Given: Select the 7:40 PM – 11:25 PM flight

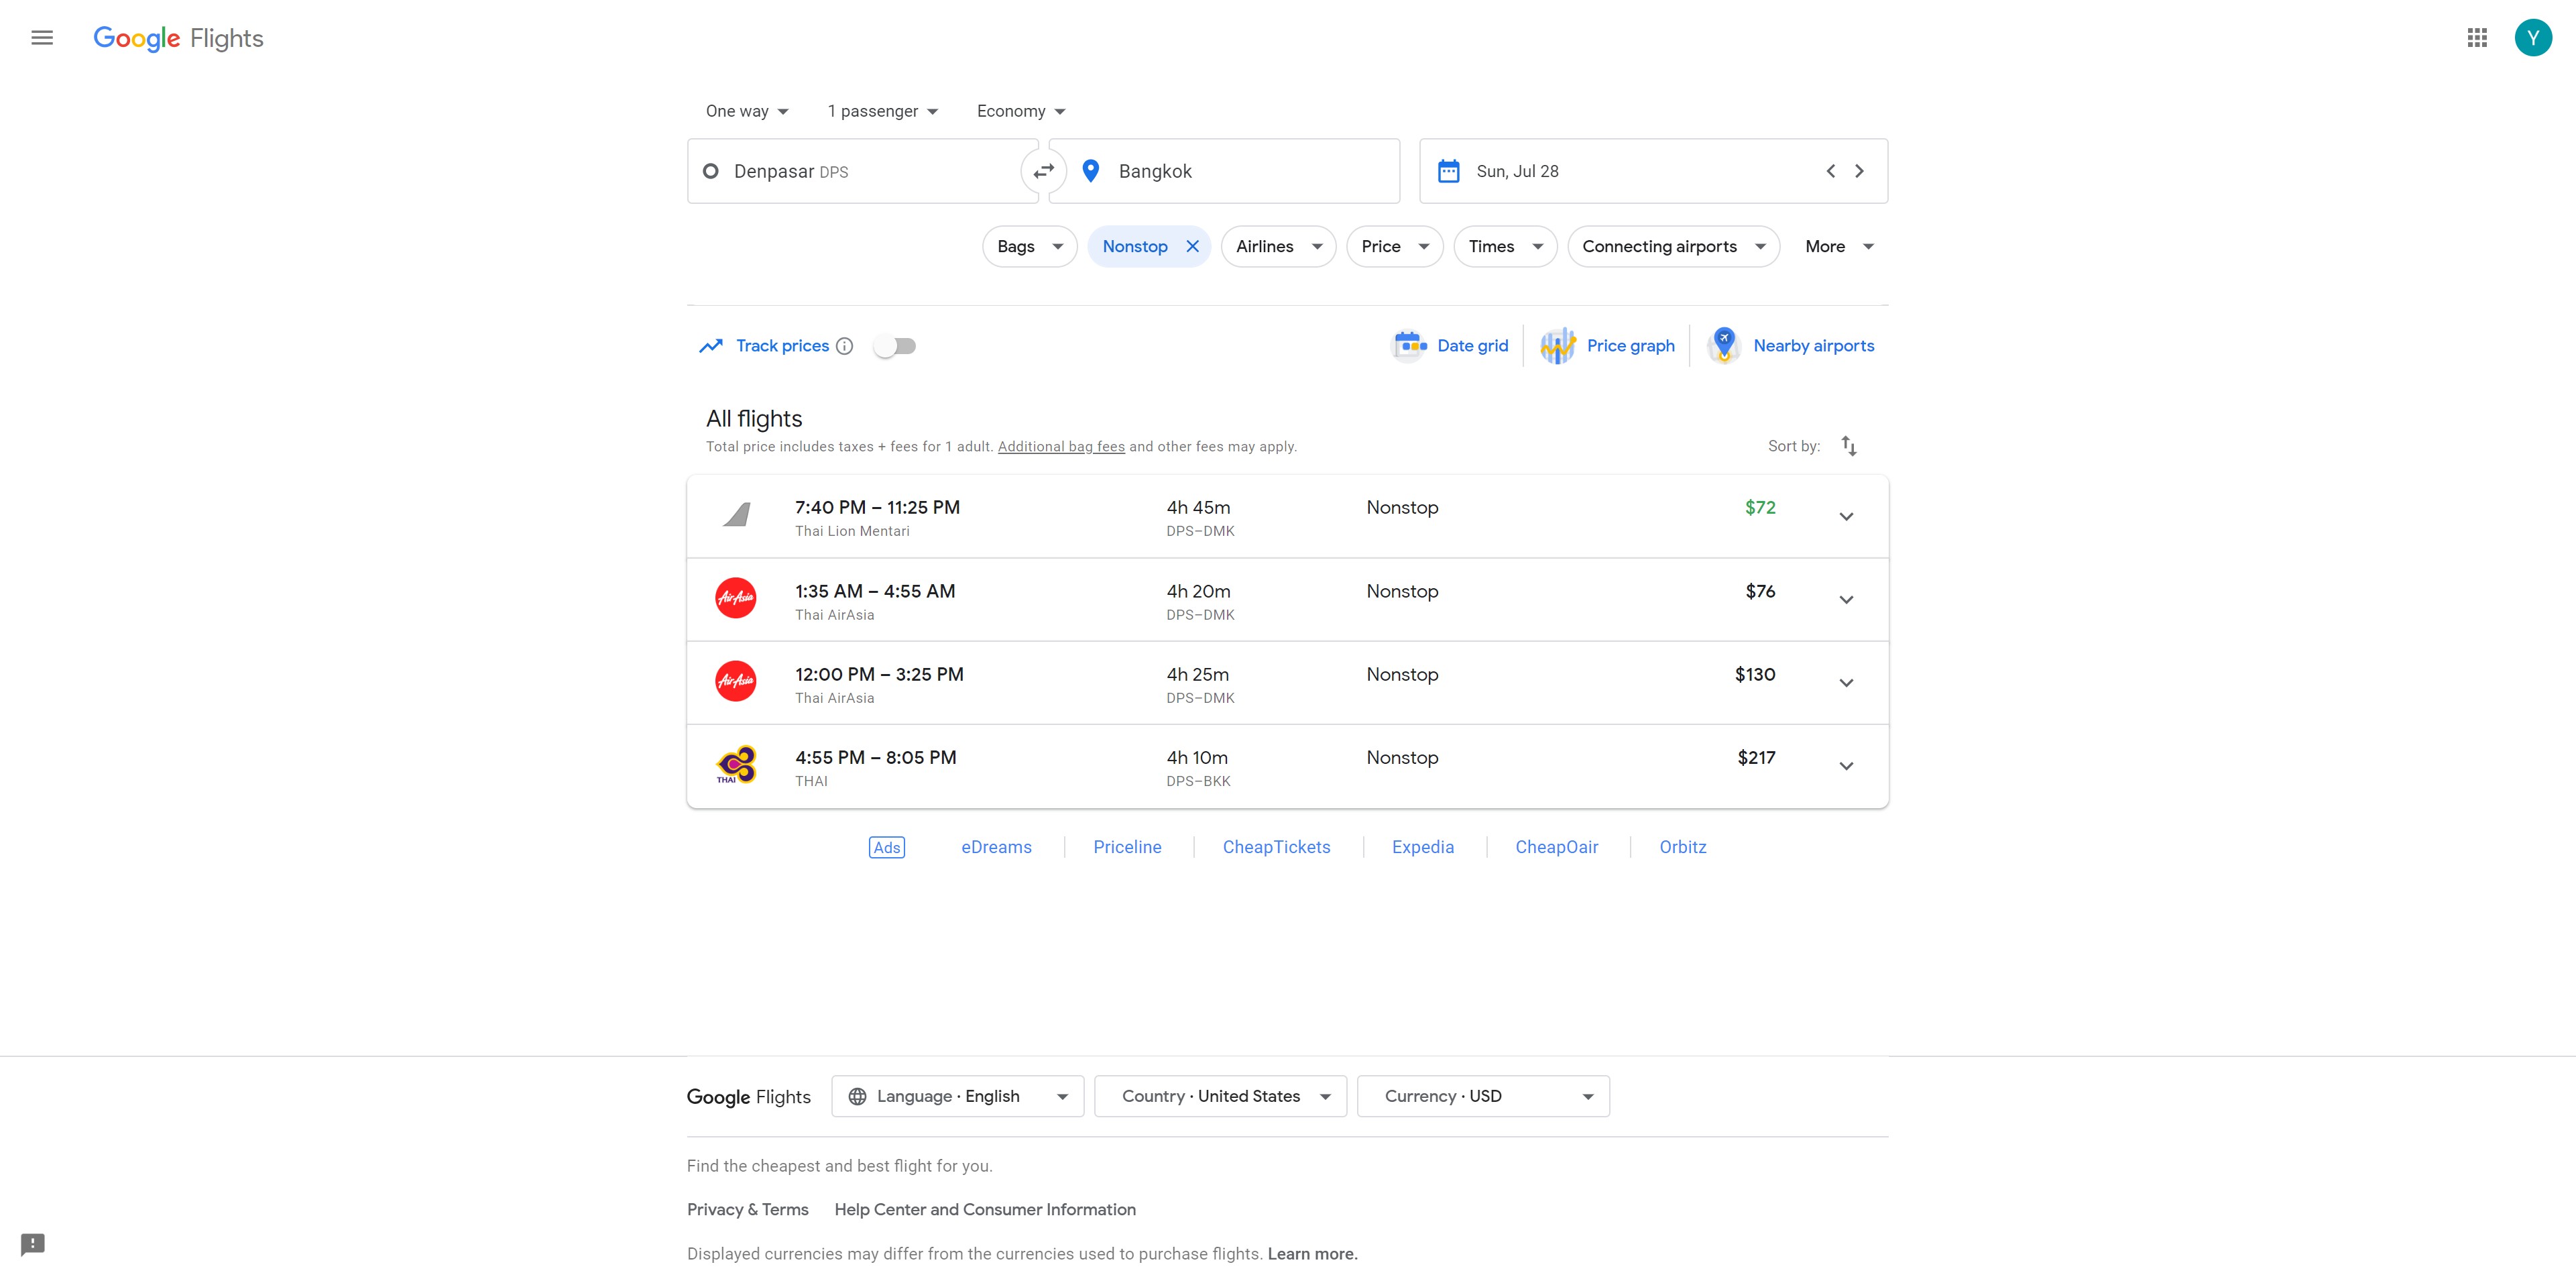Looking at the screenshot, I should [1287, 516].
